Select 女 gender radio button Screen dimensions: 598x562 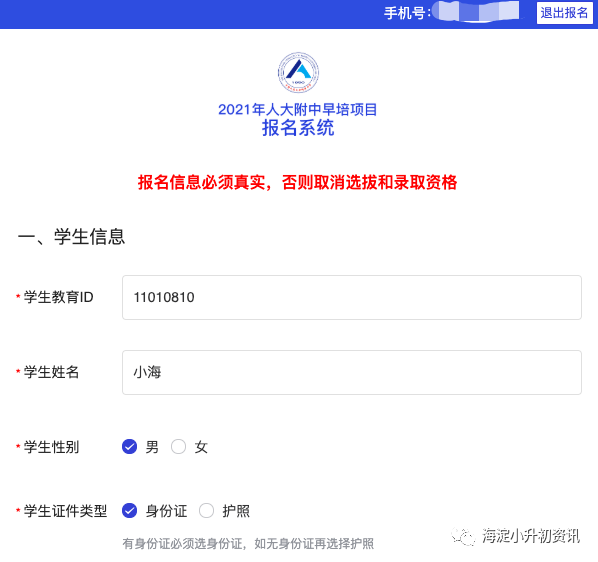click(178, 446)
